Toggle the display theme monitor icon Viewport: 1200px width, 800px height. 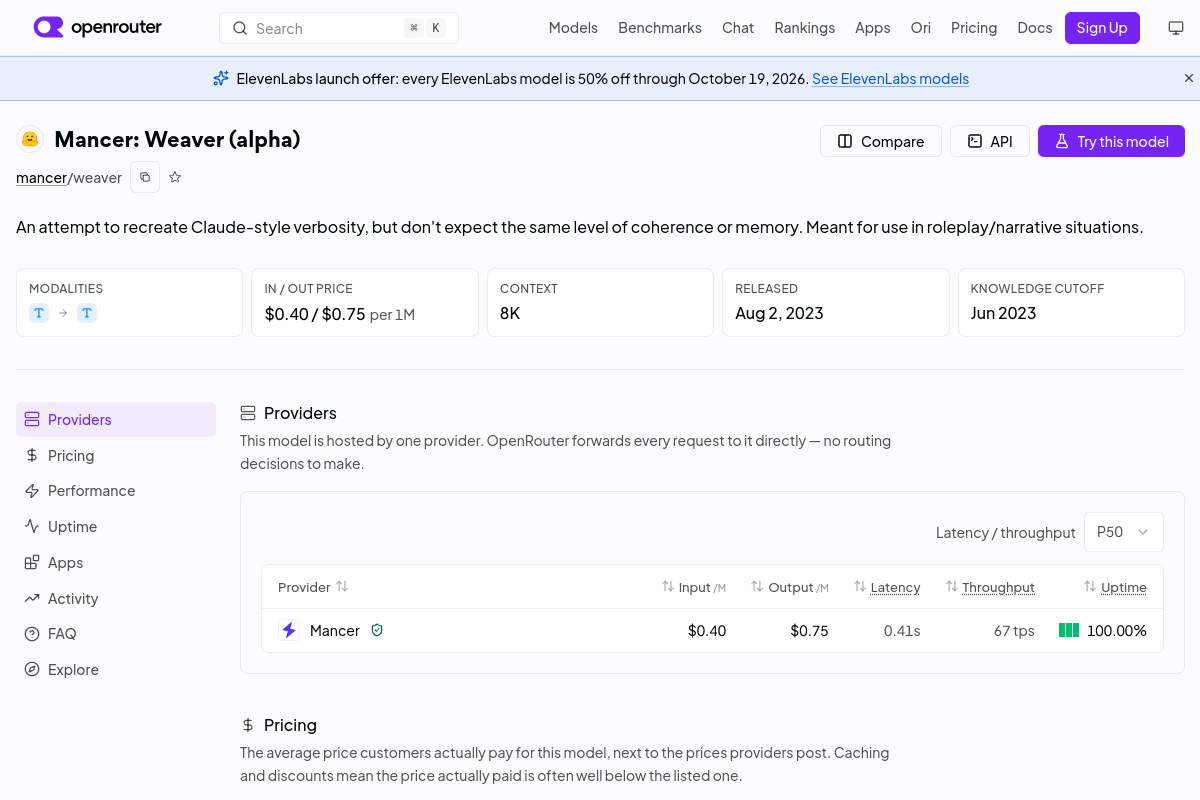click(1176, 28)
